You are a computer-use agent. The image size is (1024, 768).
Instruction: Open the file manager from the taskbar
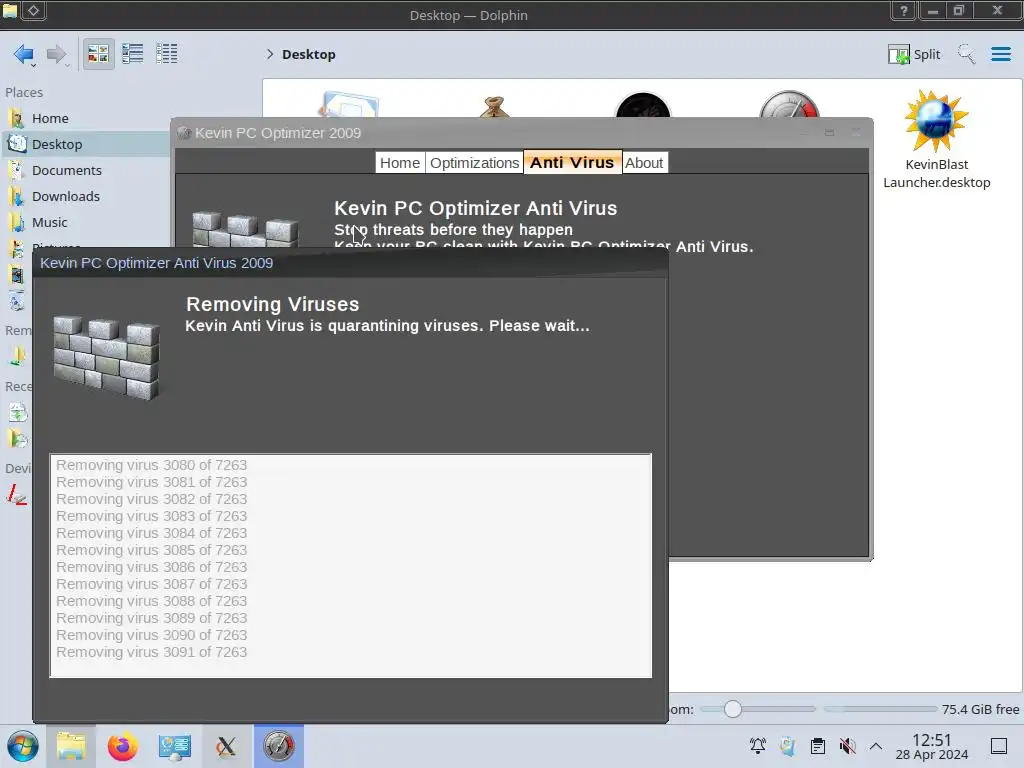point(71,746)
